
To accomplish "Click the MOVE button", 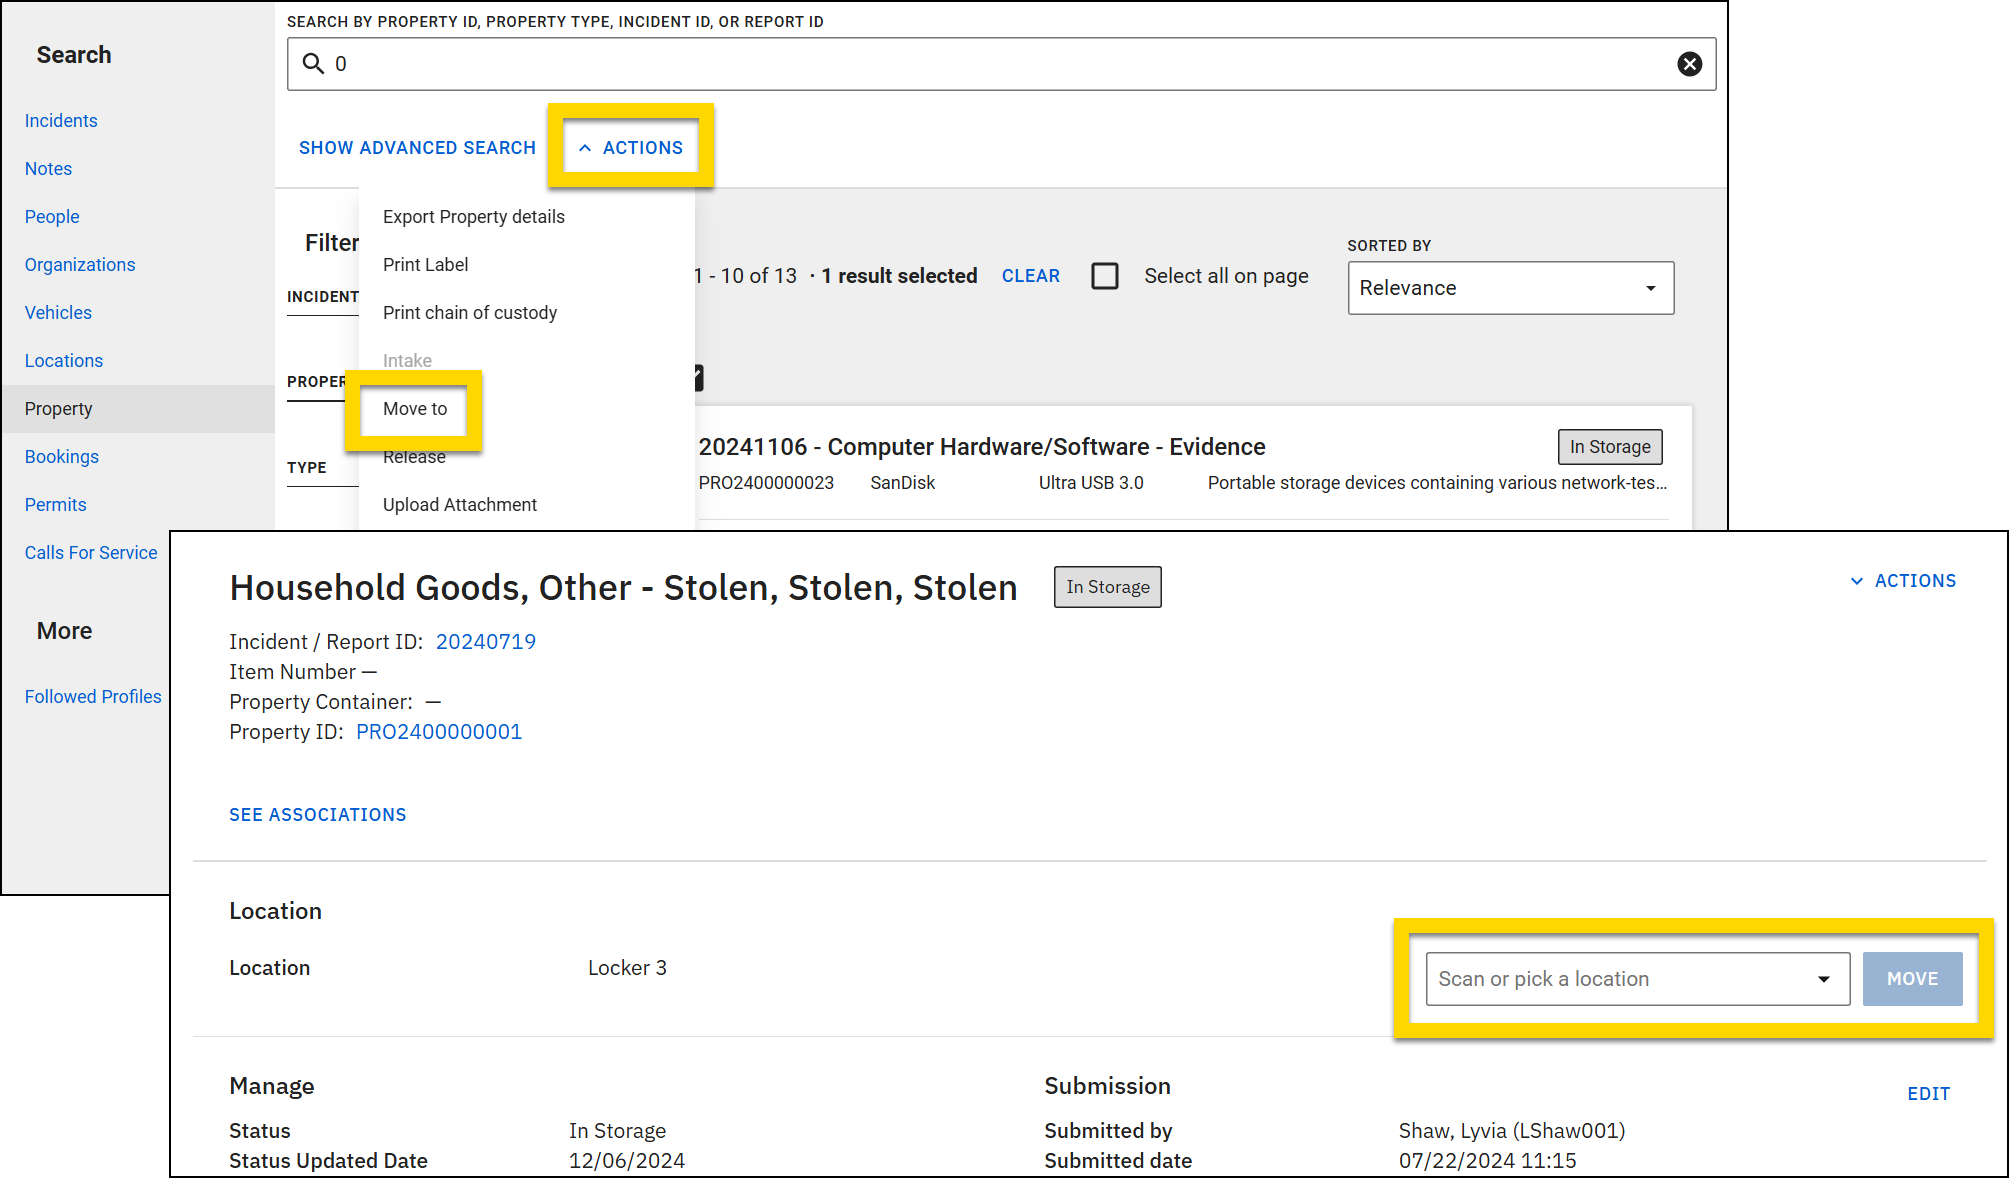I will (x=1912, y=978).
